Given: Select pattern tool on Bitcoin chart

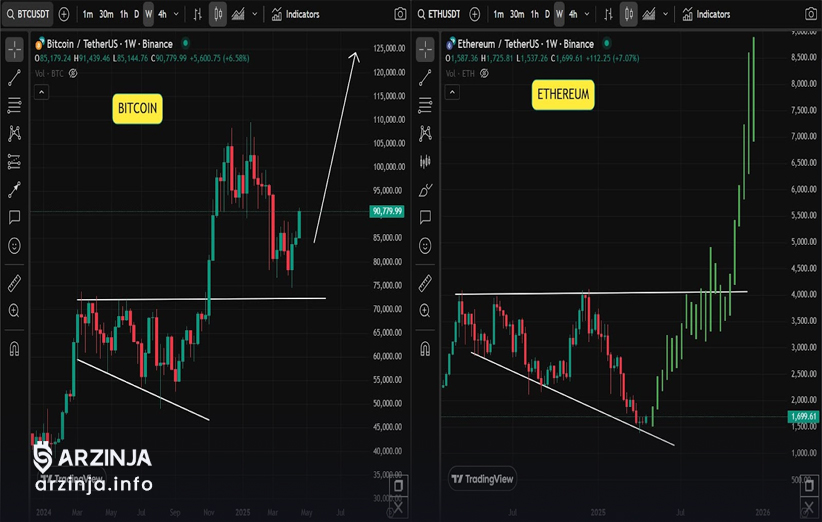Looking at the screenshot, I should pyautogui.click(x=15, y=134).
